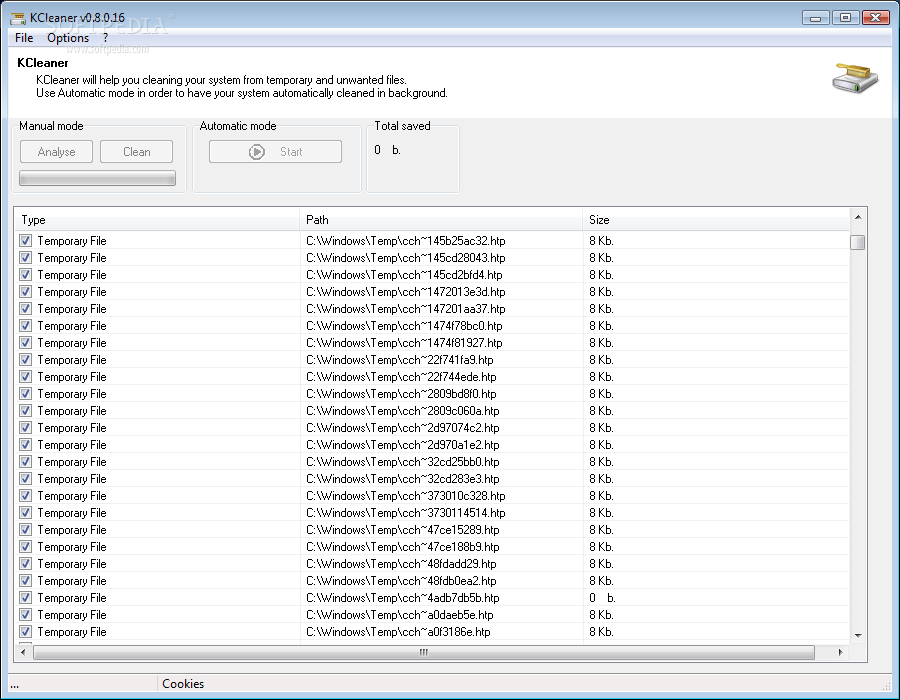Select path C:\Windows\Temp\cch~2d97074c2.htp
This screenshot has height=700, width=900.
coord(402,428)
